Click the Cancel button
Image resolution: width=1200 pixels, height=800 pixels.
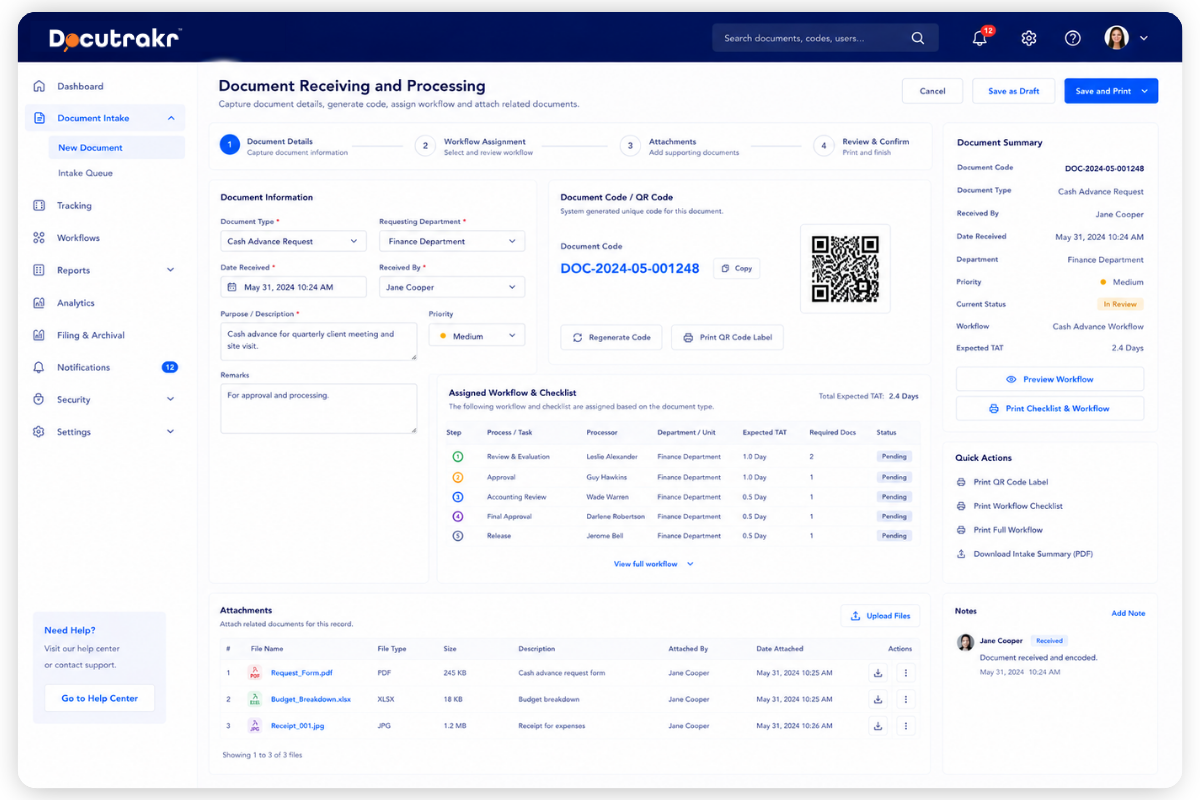coord(932,91)
